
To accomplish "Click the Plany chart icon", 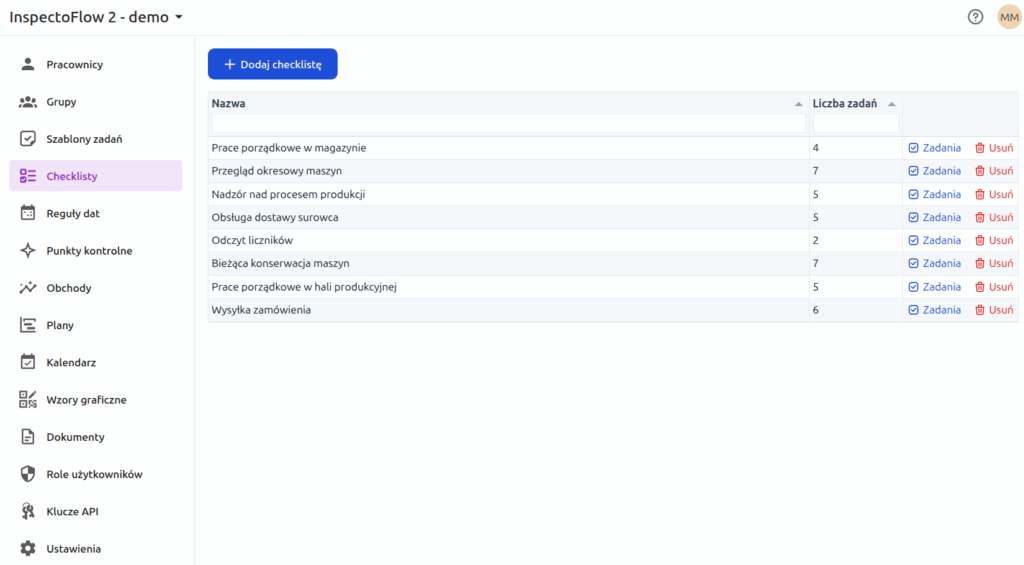I will 27,325.
